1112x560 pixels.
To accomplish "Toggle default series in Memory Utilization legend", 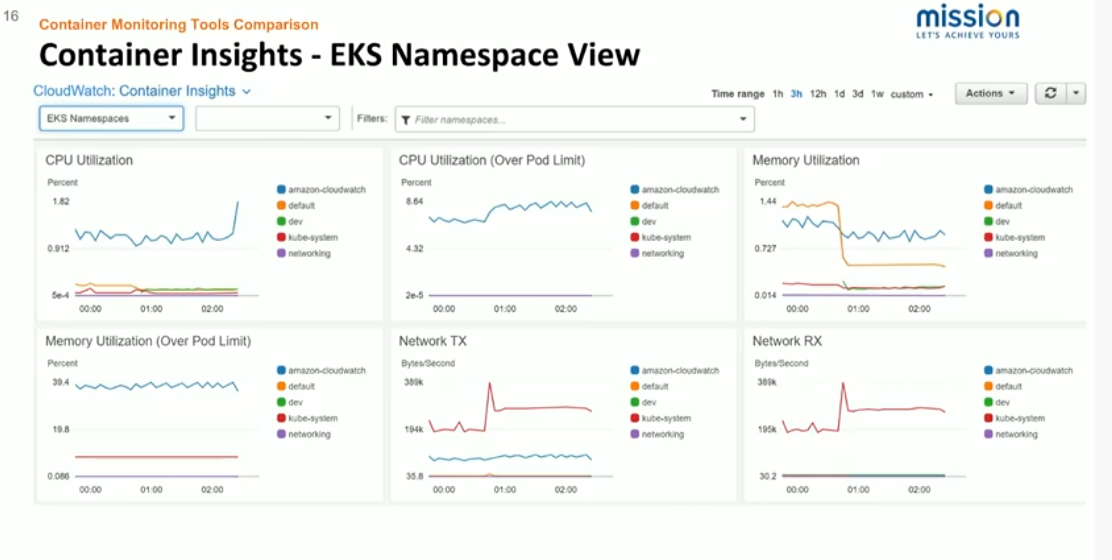I will [1008, 205].
